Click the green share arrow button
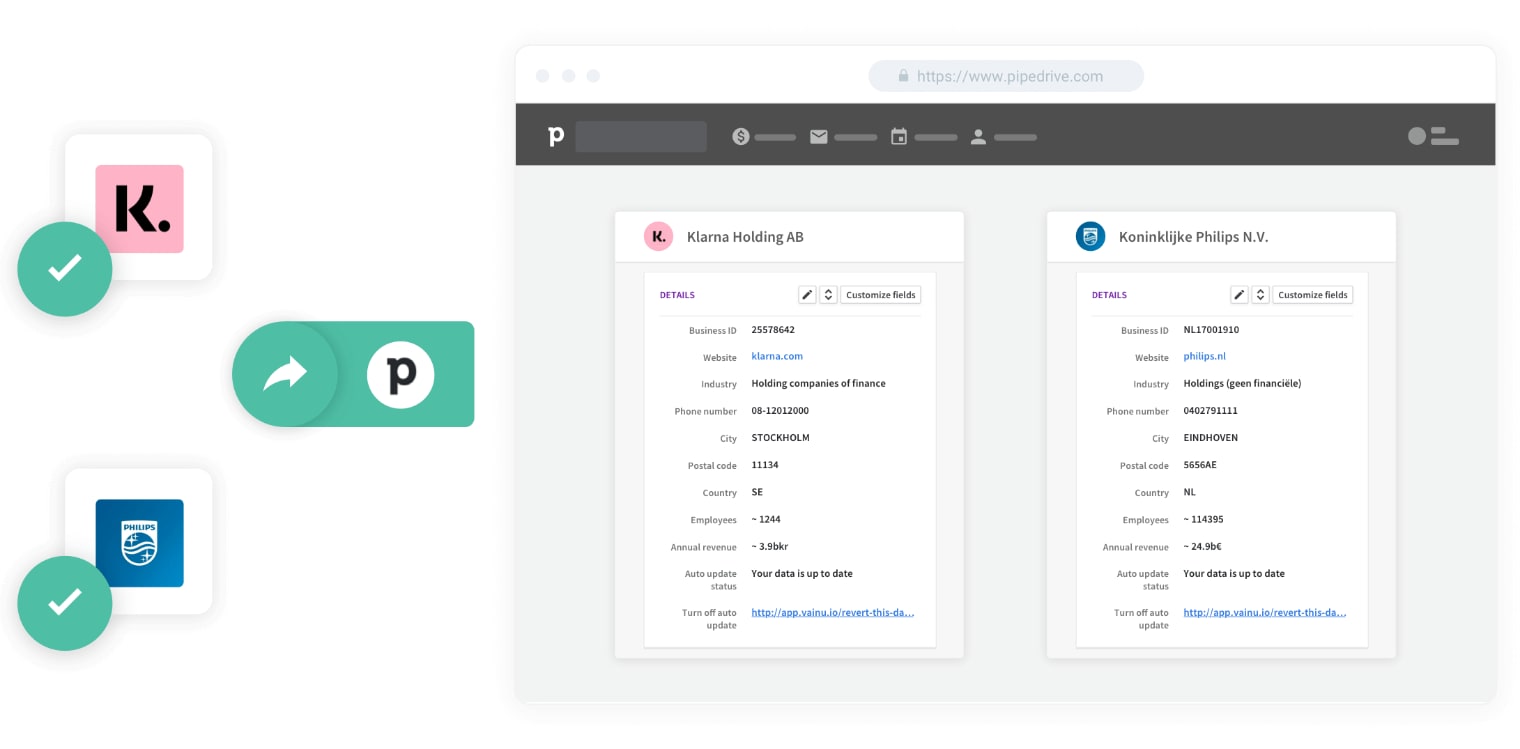 pos(285,374)
